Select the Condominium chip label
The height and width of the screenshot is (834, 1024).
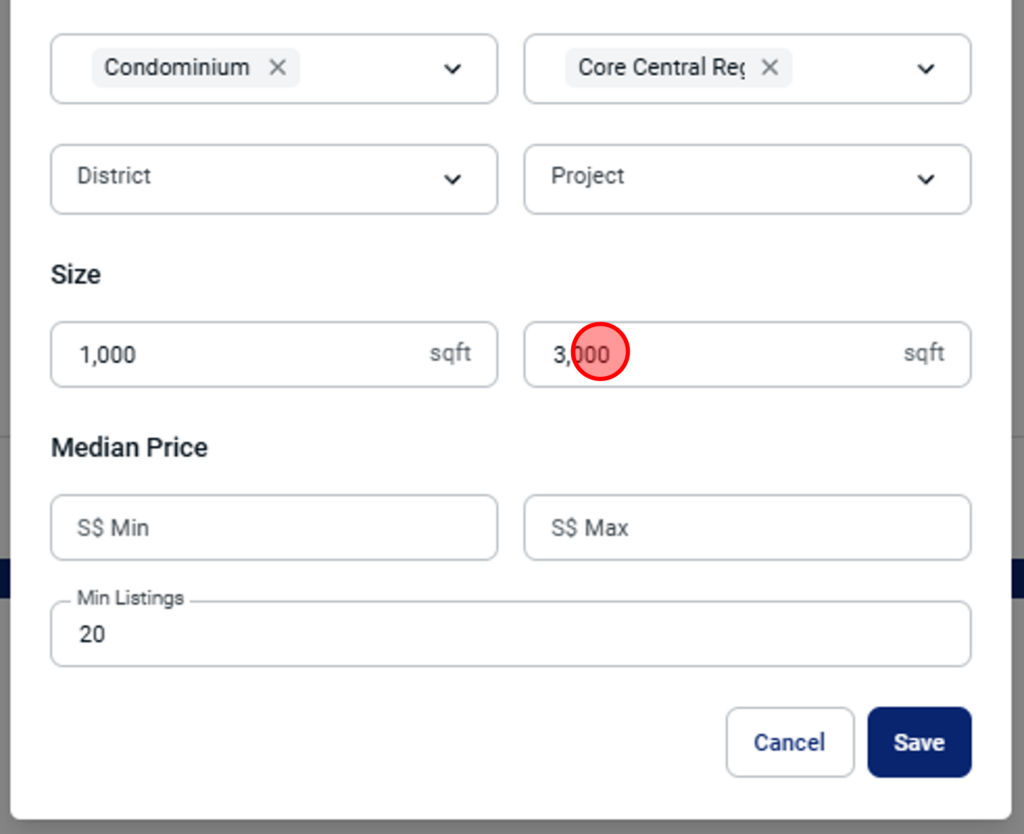click(177, 67)
